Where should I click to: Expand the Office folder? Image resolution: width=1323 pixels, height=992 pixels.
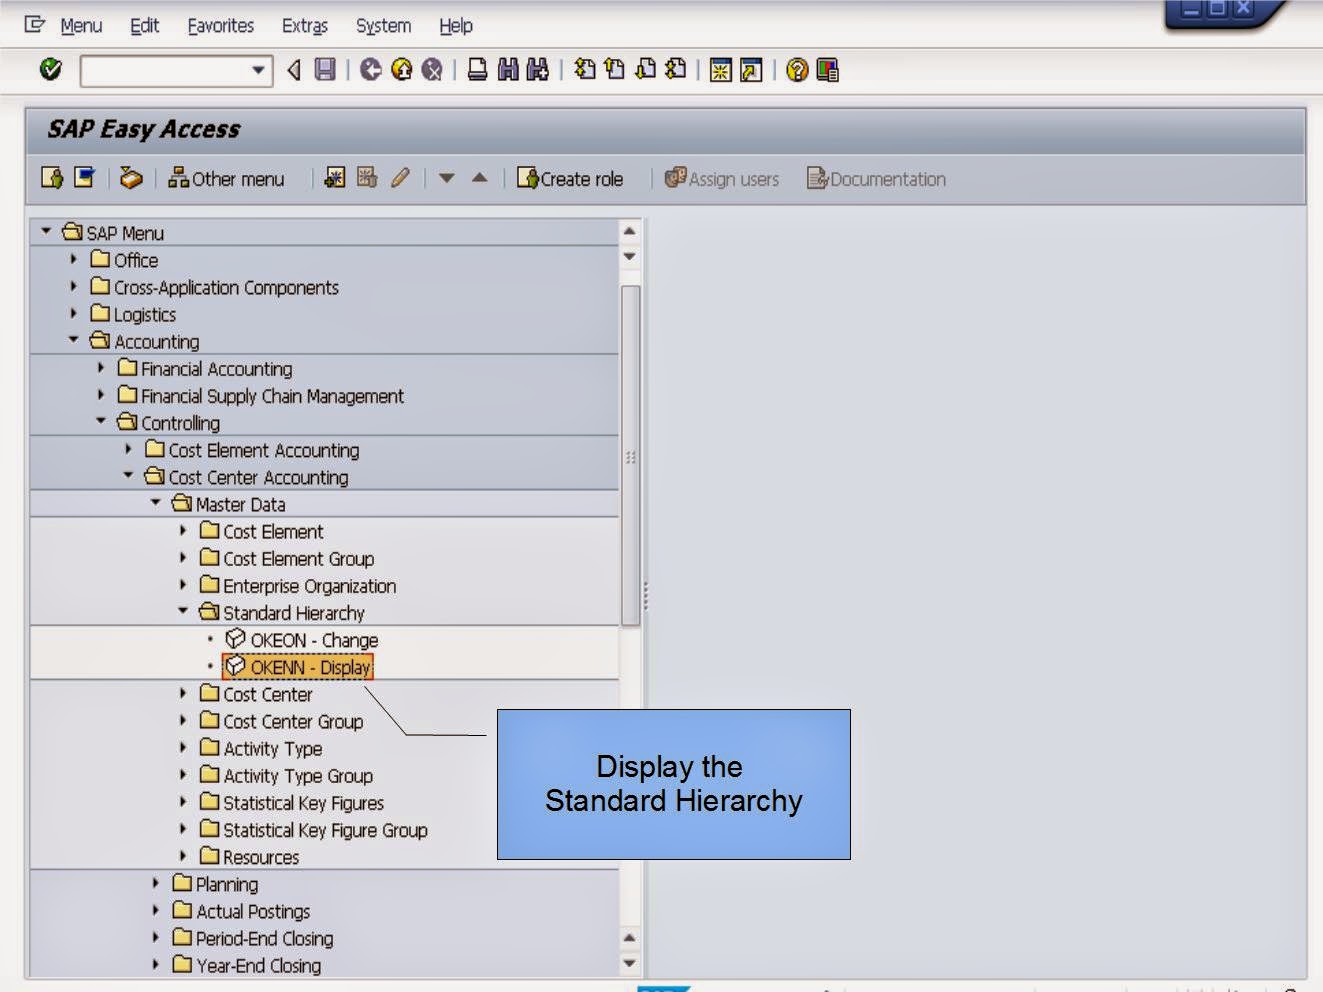click(x=73, y=259)
